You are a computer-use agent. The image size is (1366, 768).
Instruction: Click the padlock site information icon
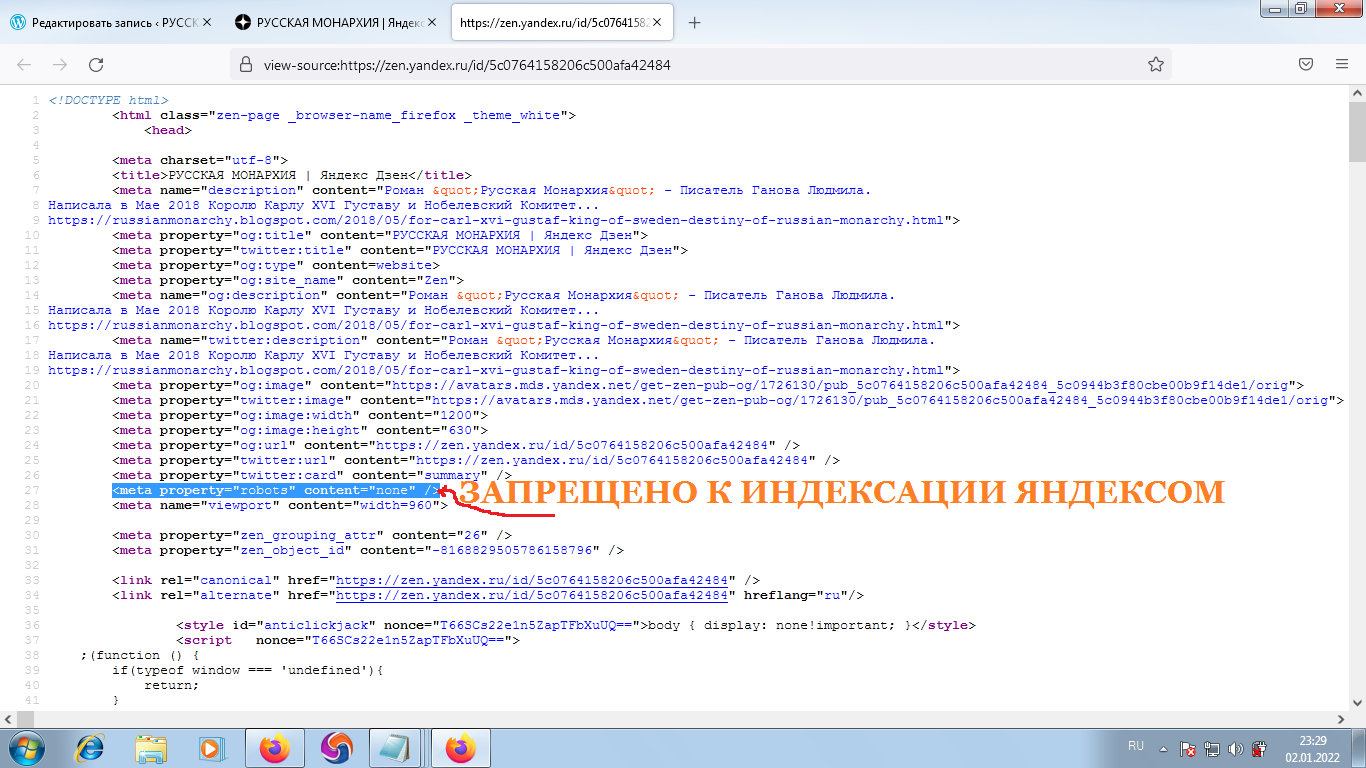click(x=245, y=65)
